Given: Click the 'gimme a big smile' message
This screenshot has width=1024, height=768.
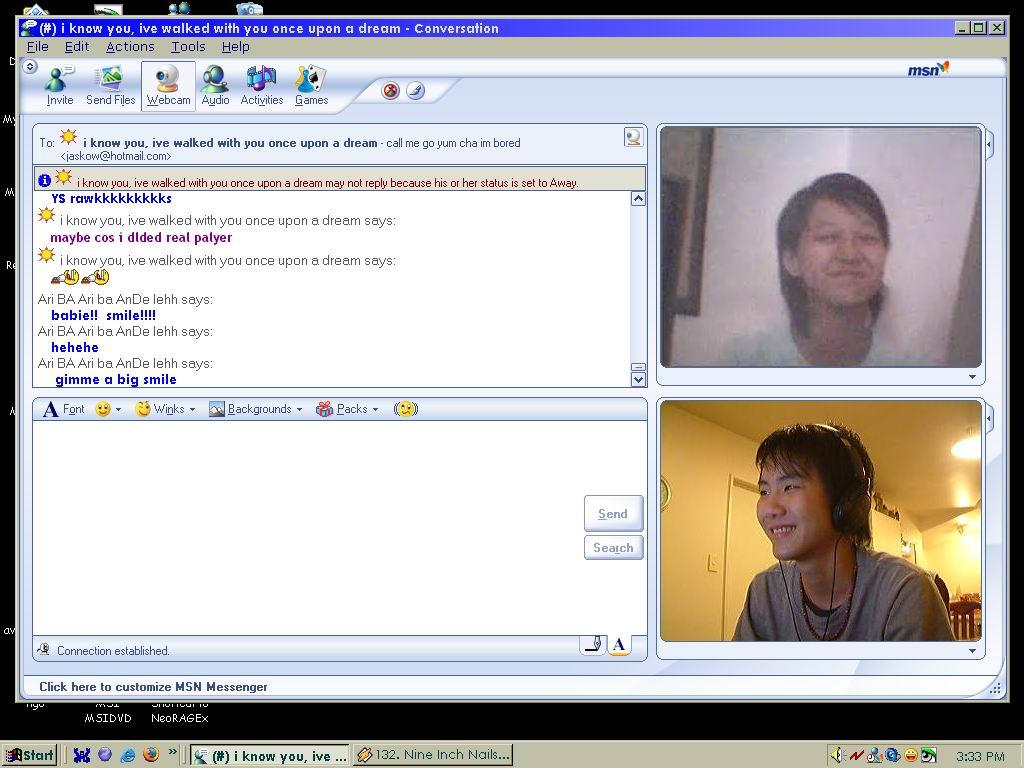Looking at the screenshot, I should [116, 379].
